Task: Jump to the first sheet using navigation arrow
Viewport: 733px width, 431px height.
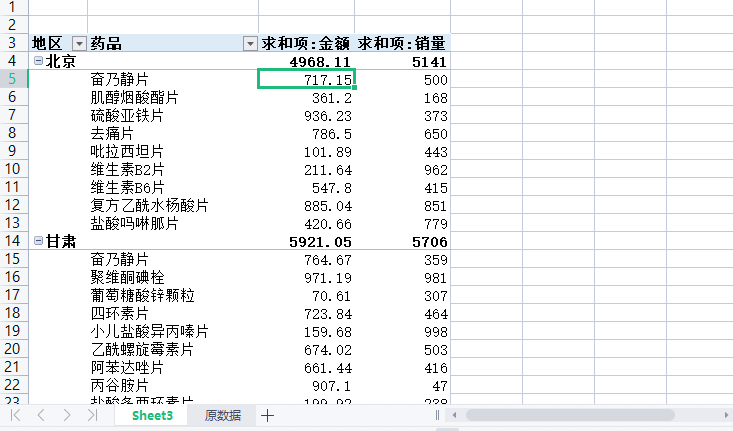Action: click(16, 415)
